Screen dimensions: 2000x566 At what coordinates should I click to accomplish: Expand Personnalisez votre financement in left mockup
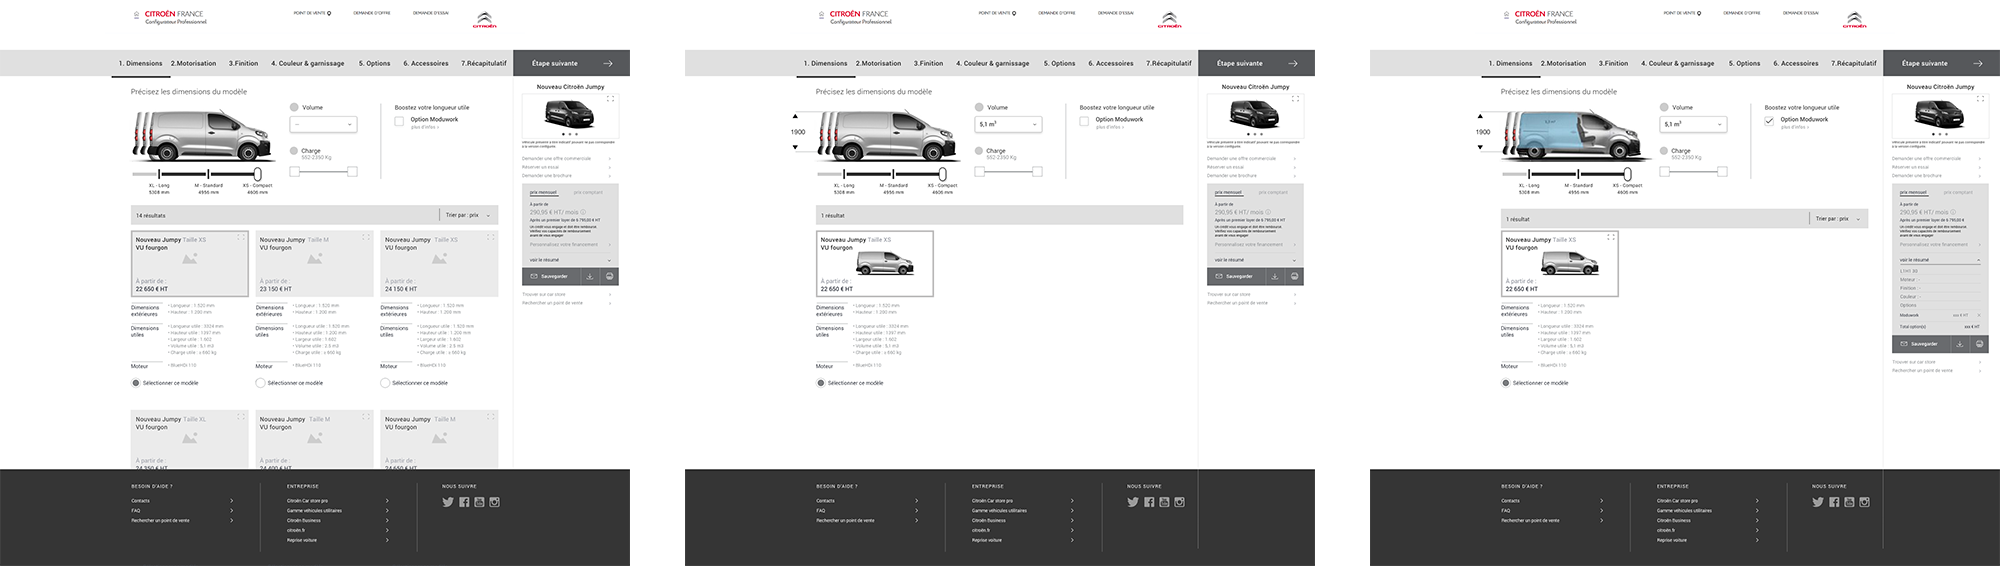coord(570,245)
